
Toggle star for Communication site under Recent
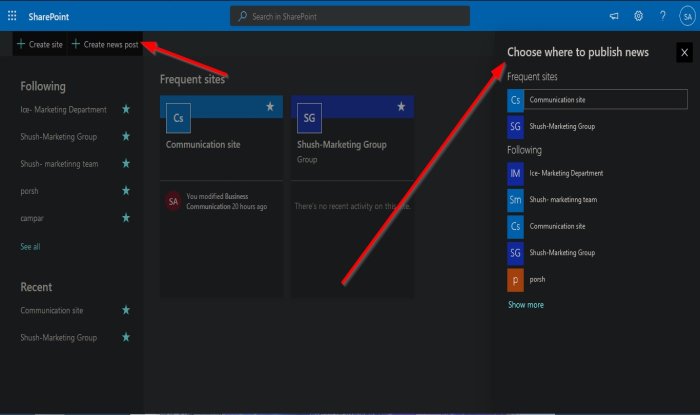(x=126, y=310)
